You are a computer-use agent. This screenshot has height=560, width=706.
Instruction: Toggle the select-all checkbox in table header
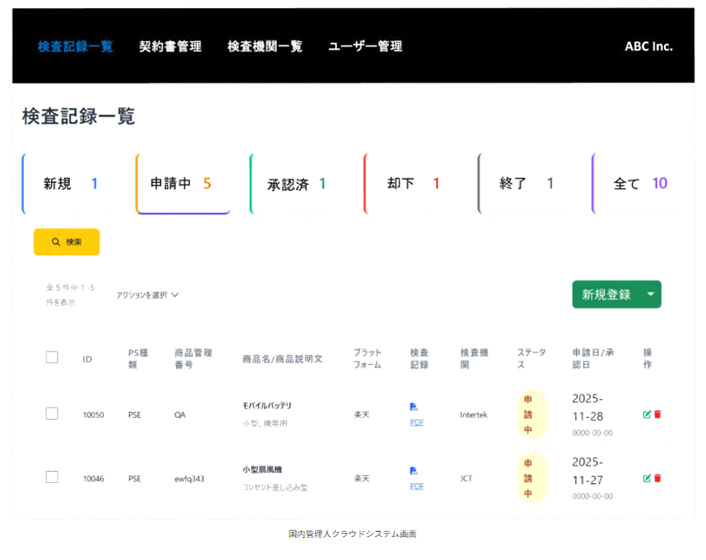[52, 357]
